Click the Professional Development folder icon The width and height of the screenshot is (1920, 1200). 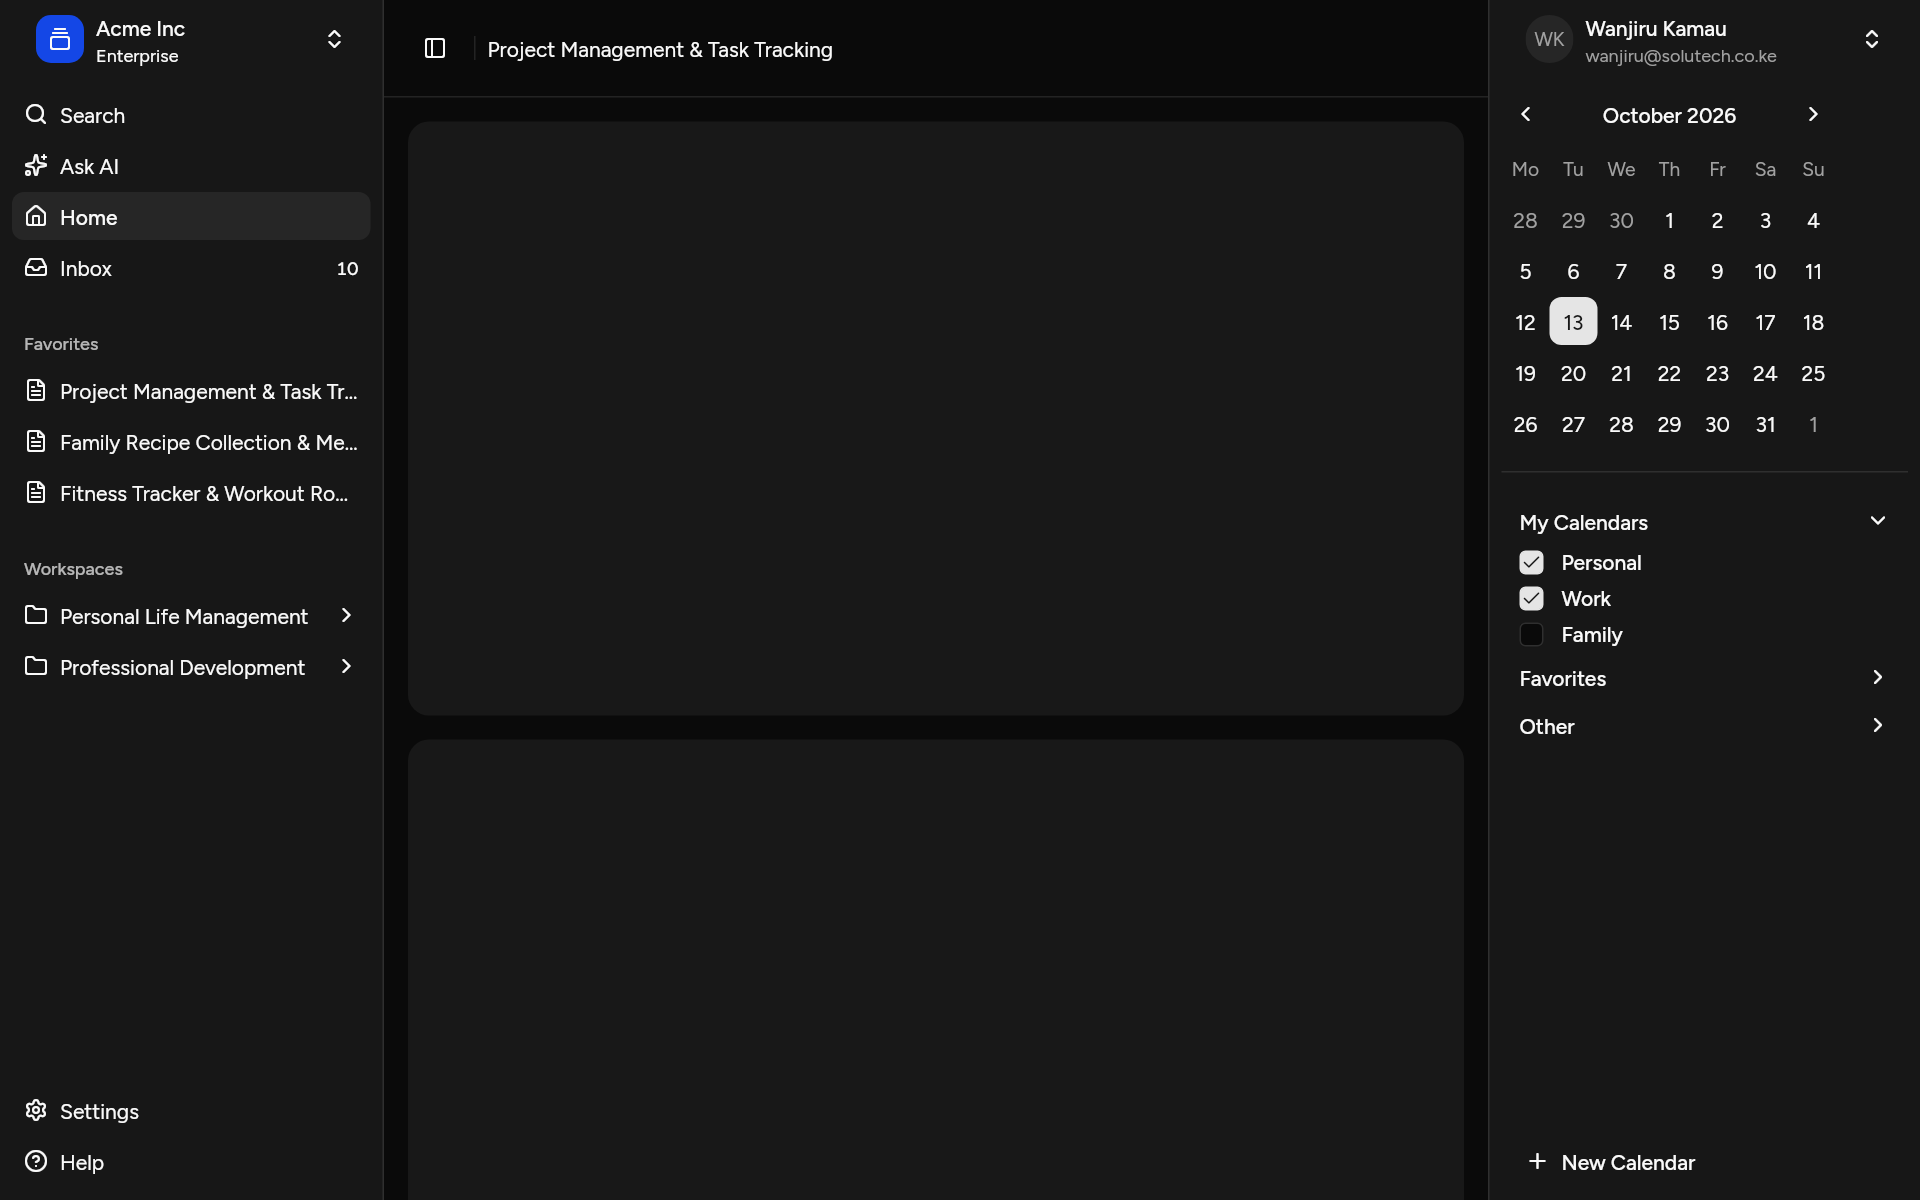(36, 666)
